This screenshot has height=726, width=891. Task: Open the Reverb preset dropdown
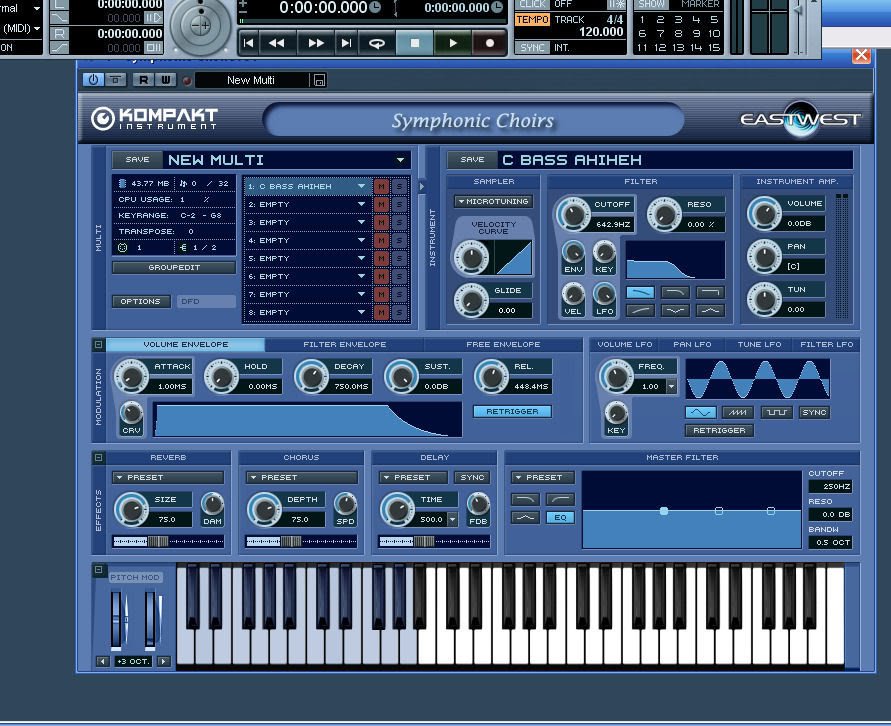(168, 477)
